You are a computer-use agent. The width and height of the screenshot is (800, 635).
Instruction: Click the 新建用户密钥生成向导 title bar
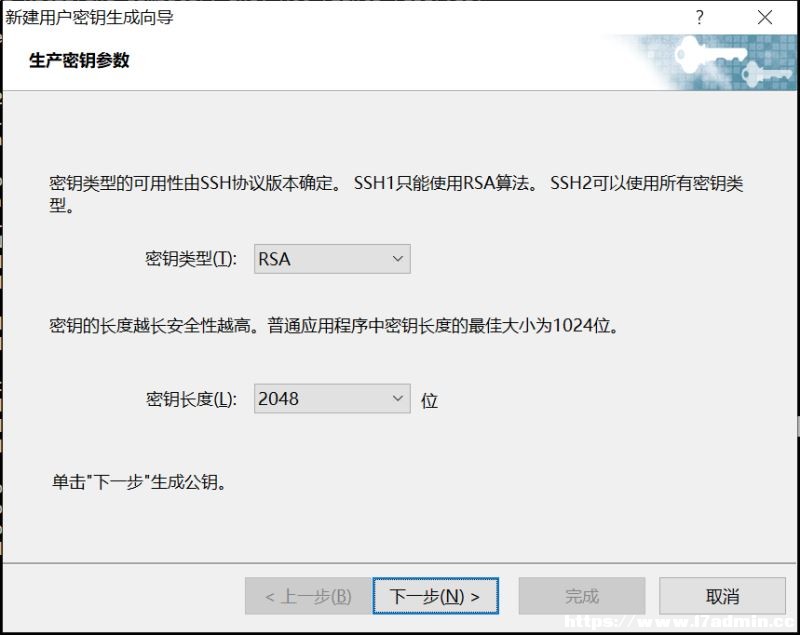pyautogui.click(x=89, y=17)
